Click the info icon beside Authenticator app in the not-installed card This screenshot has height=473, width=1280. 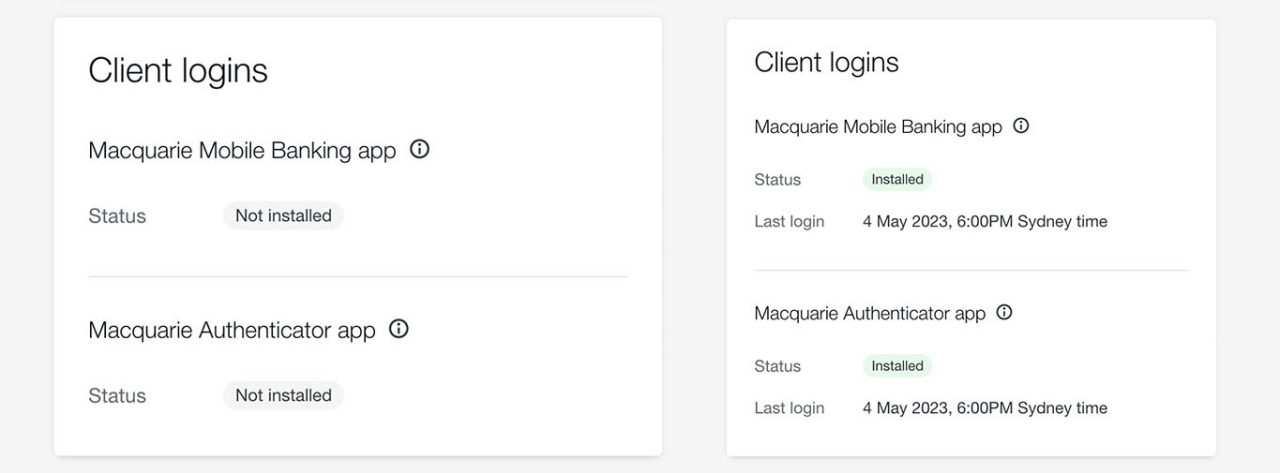[399, 329]
